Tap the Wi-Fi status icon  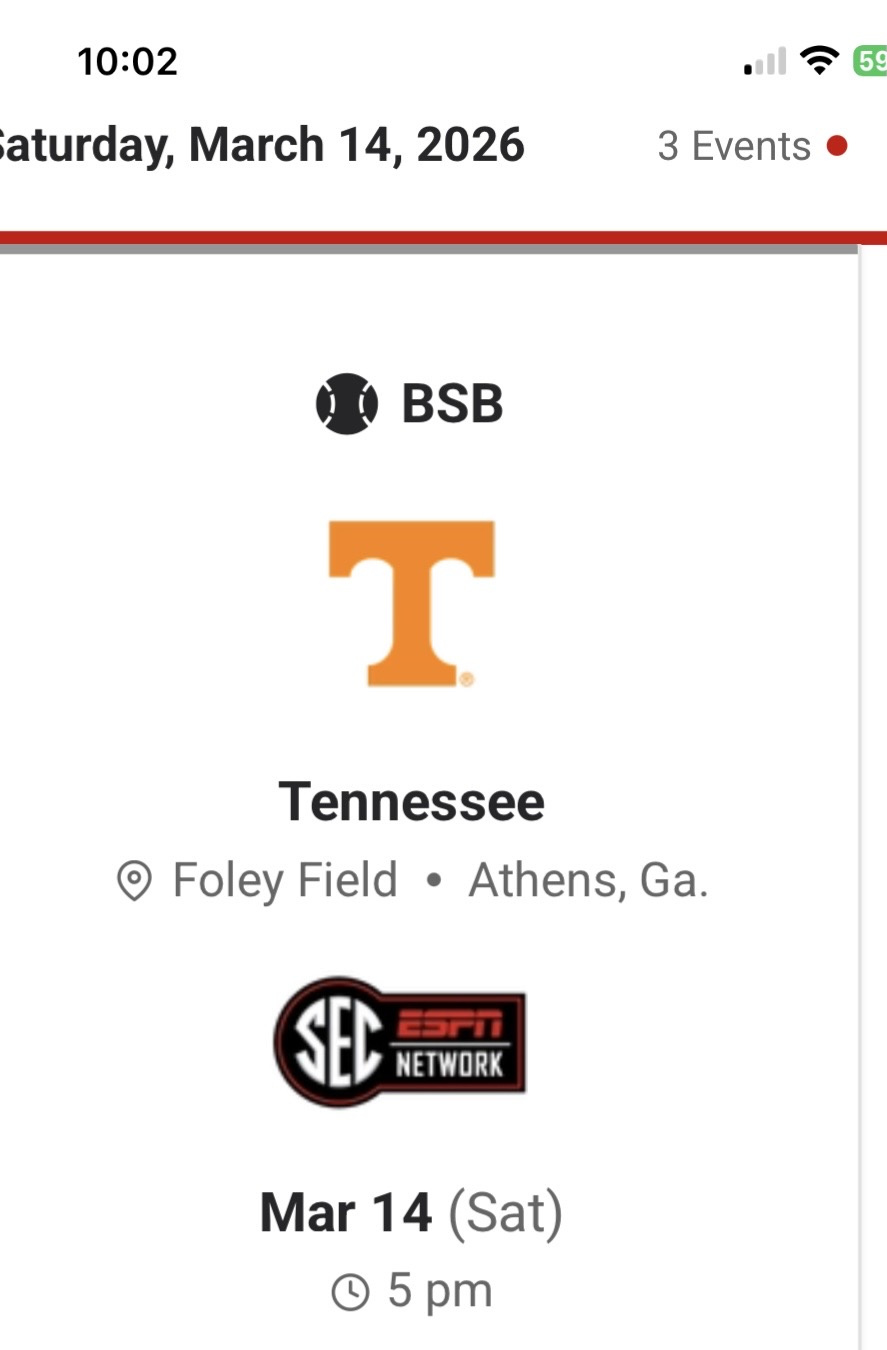[820, 62]
